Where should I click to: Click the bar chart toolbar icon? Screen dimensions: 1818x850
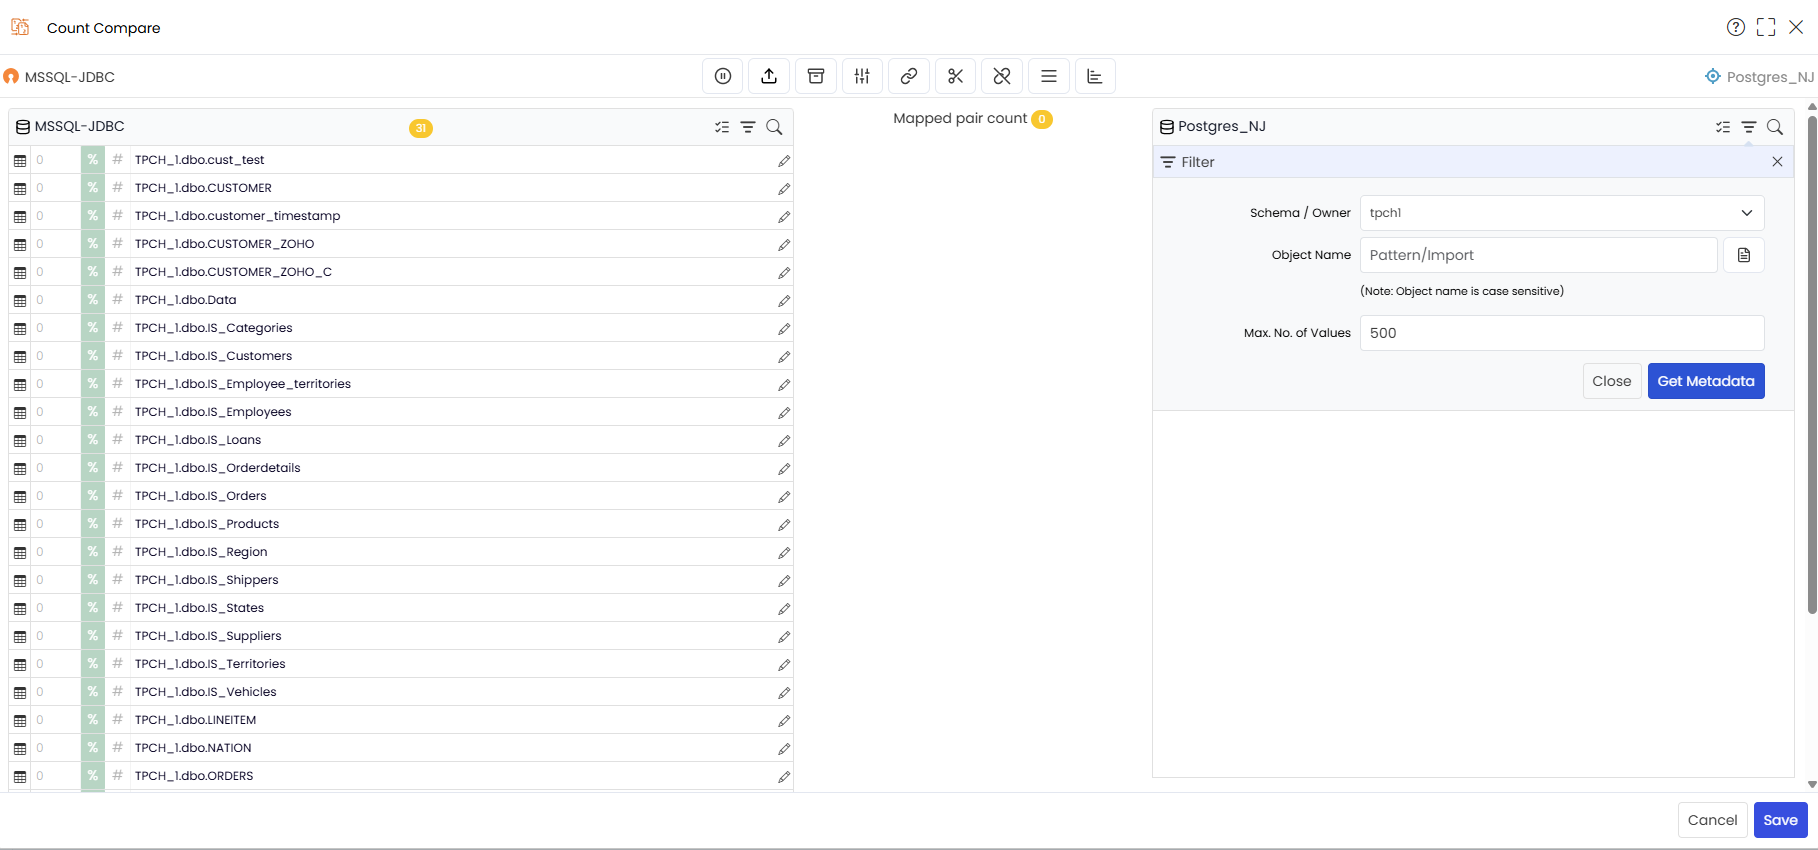coord(1095,76)
